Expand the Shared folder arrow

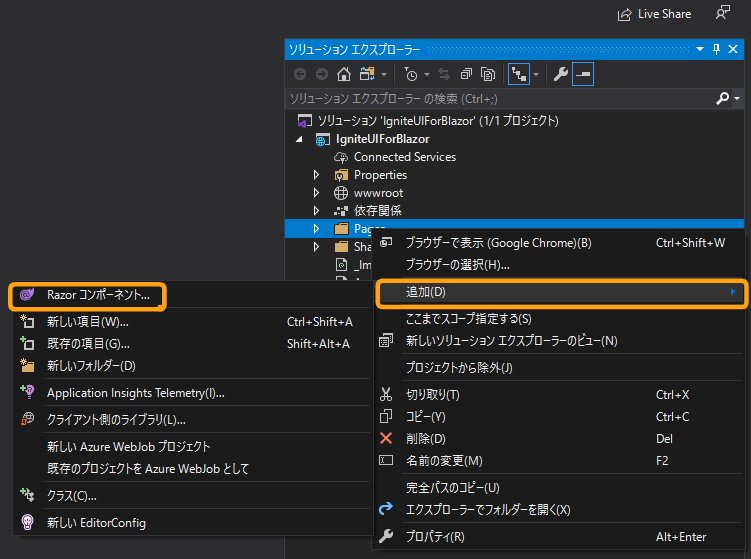click(x=316, y=247)
